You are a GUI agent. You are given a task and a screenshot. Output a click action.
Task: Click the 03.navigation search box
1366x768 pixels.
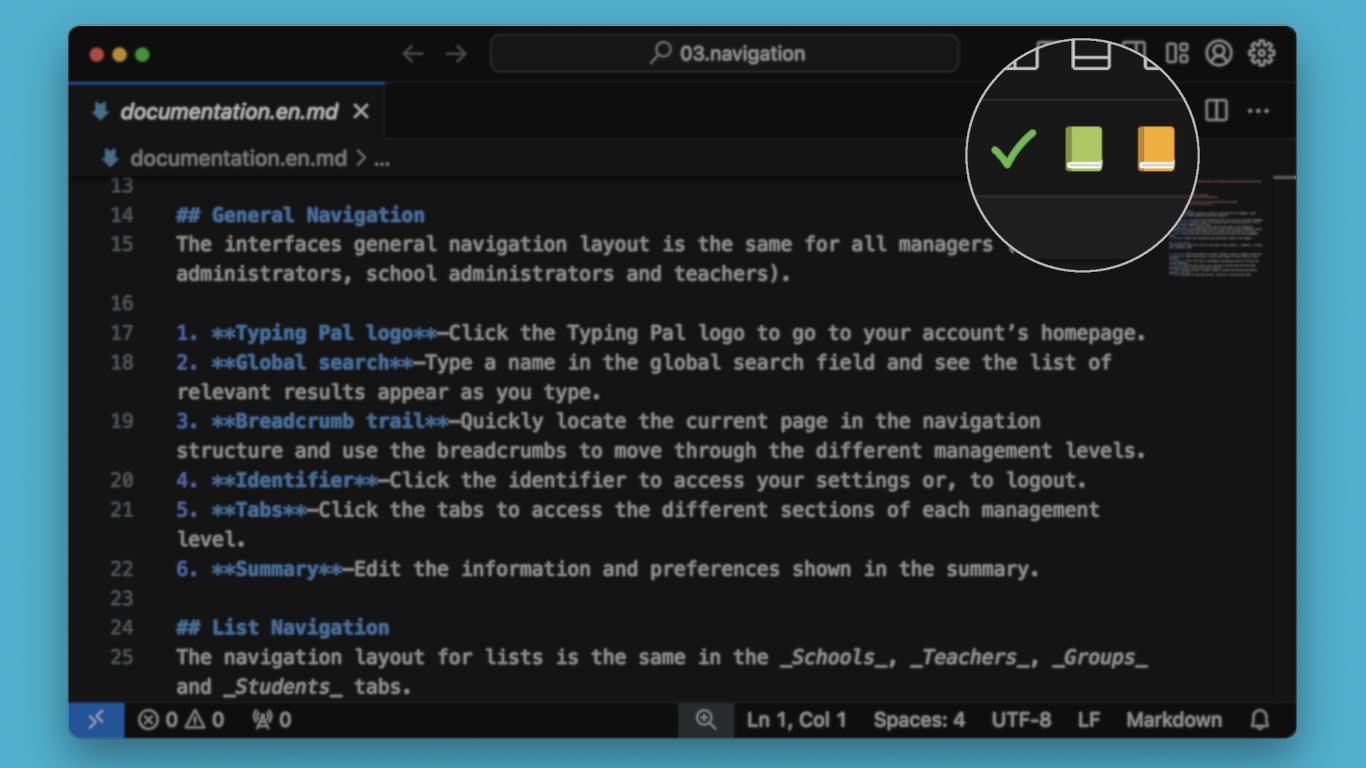(x=724, y=54)
